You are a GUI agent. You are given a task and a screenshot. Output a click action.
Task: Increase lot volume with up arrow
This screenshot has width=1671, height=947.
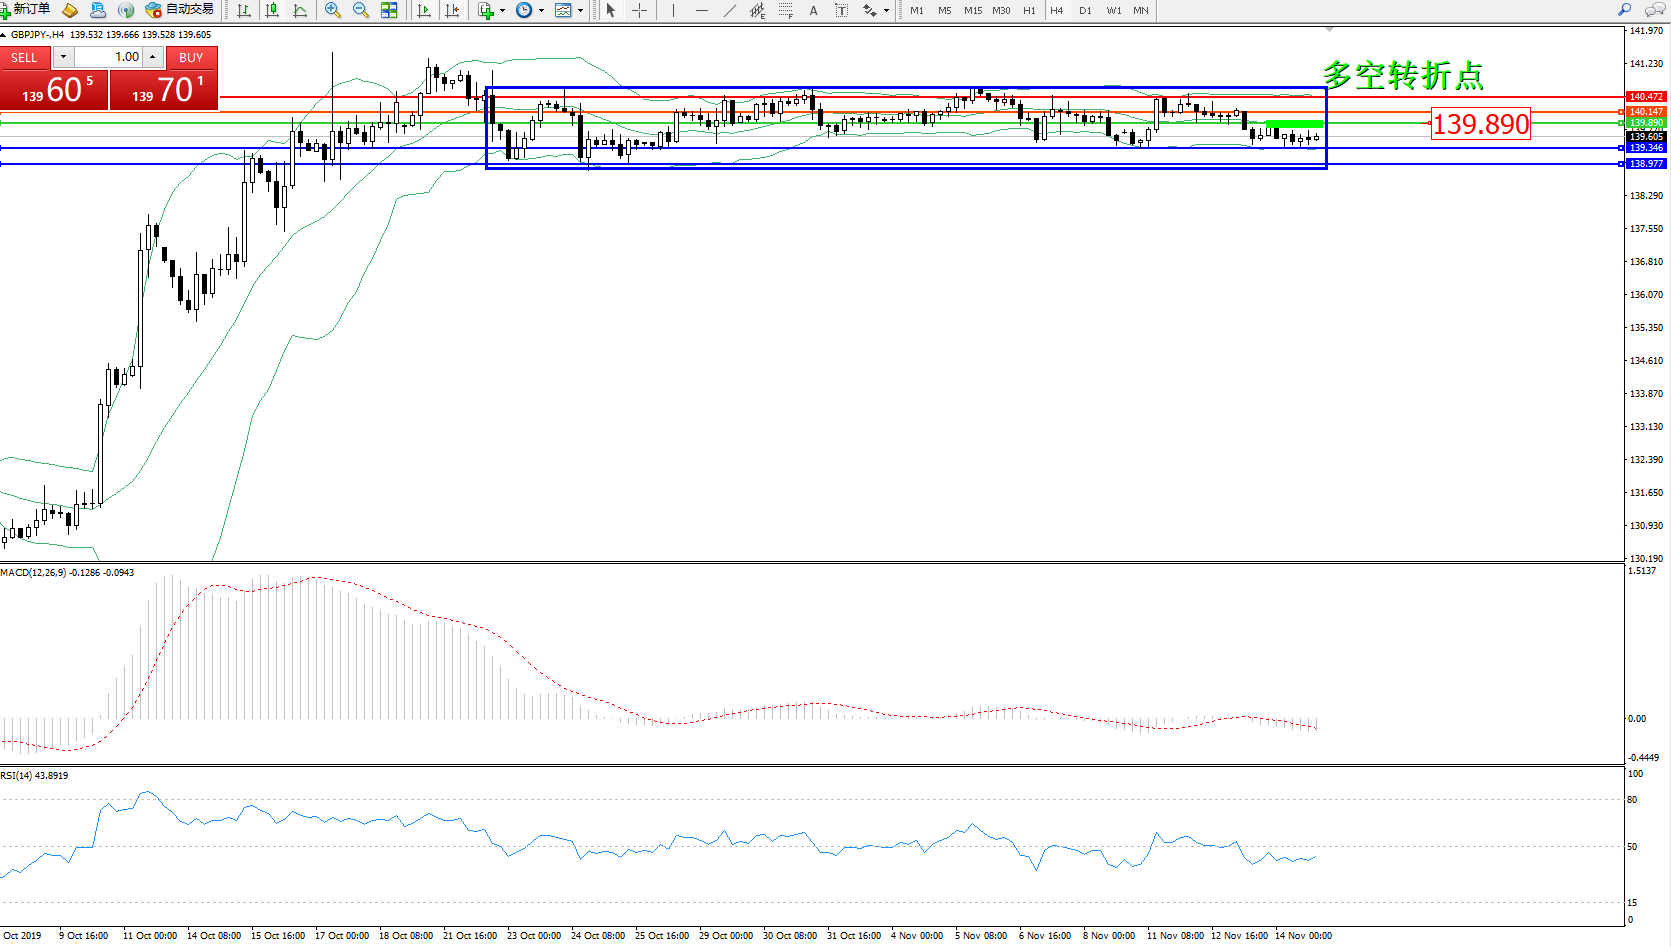click(x=153, y=57)
